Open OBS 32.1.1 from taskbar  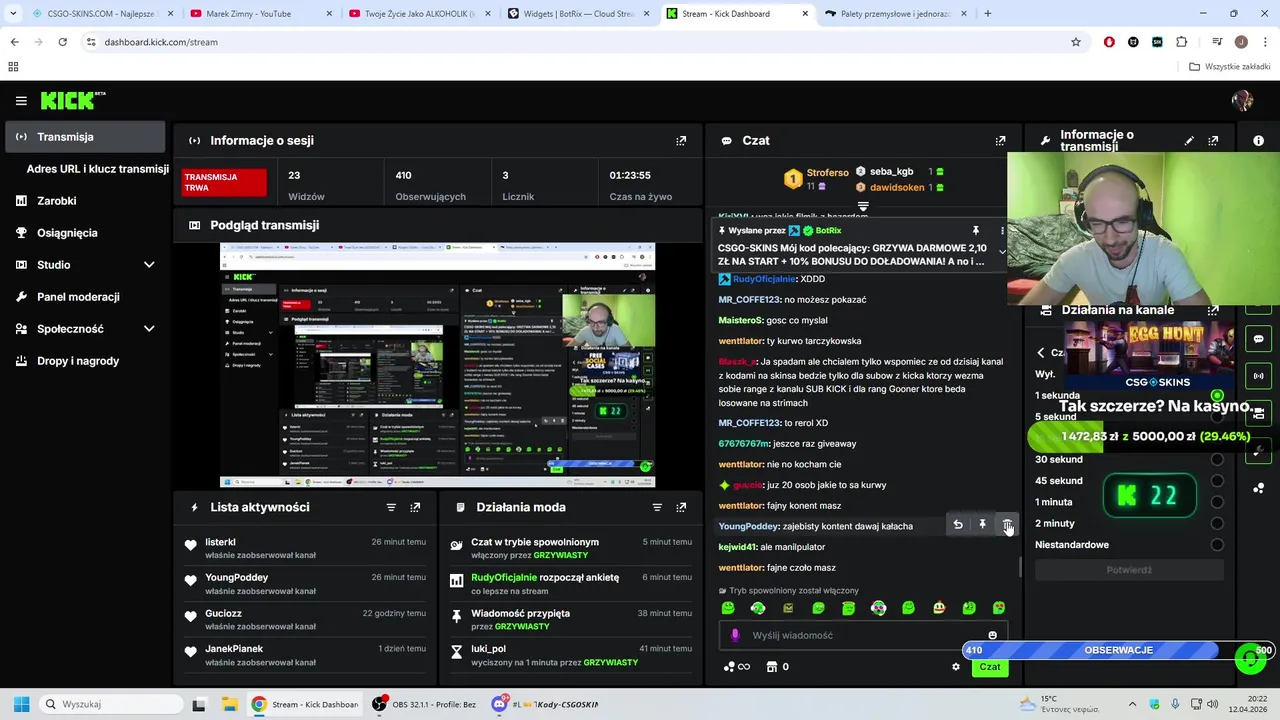click(425, 704)
